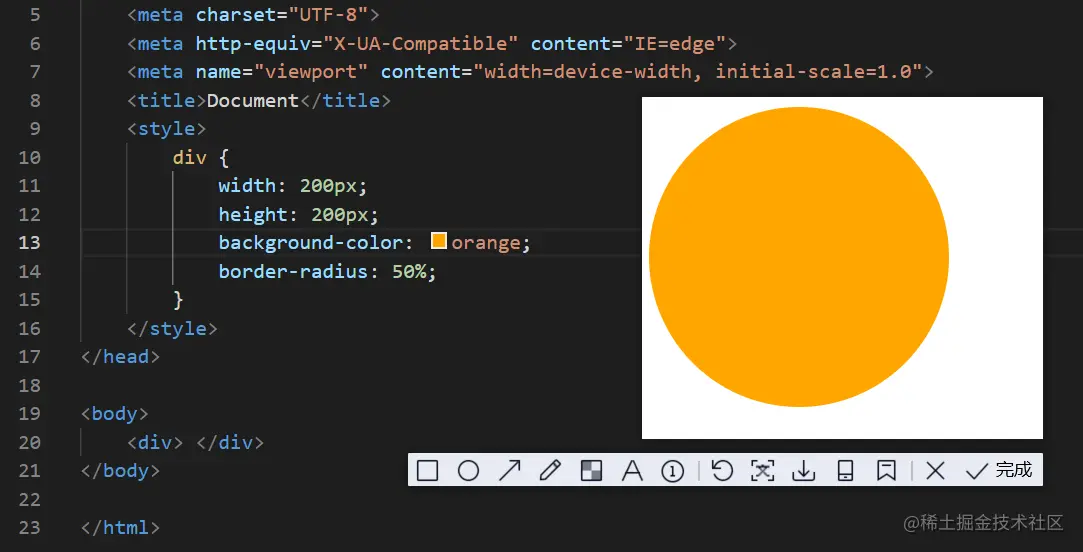This screenshot has height=552, width=1083.
Task: Click the 'orange' color value text
Action: [486, 242]
